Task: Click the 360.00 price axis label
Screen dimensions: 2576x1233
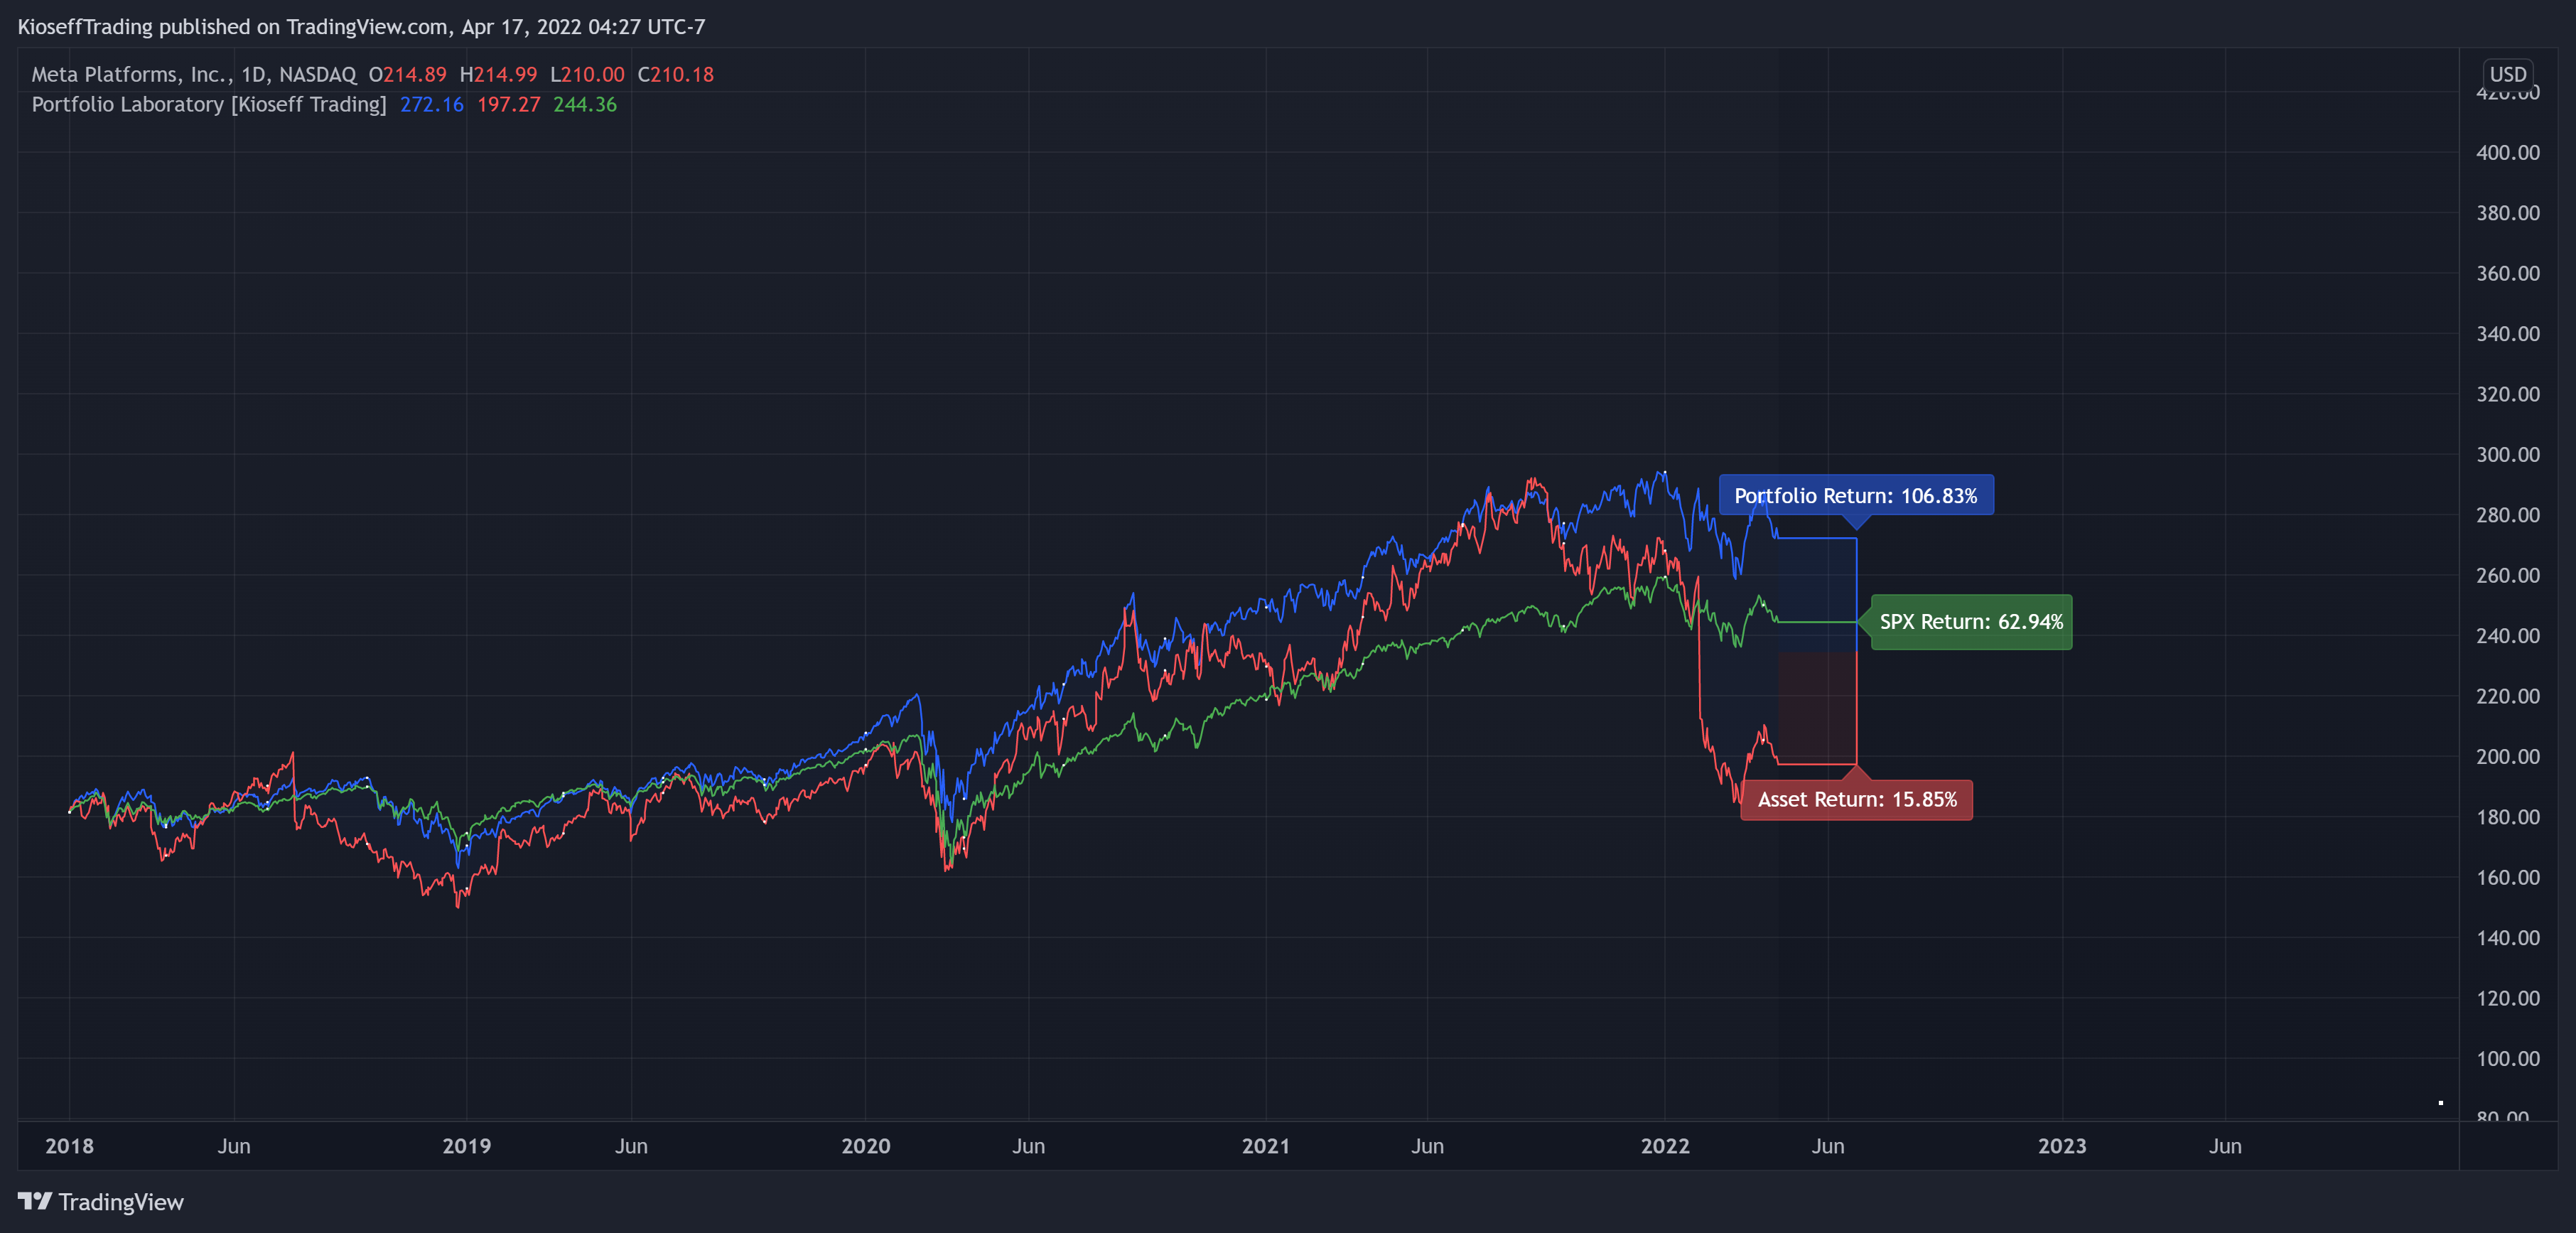Action: click(2507, 274)
